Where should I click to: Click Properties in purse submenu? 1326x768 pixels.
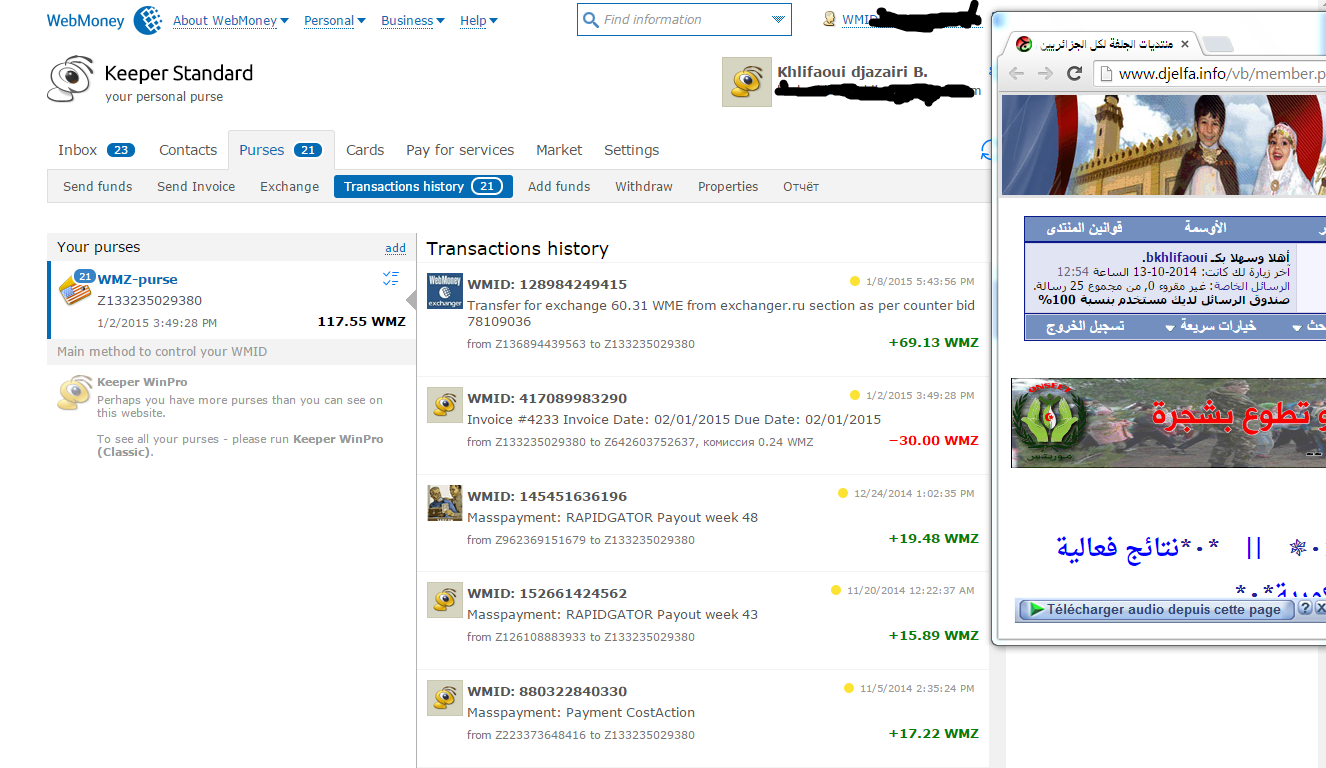coord(728,186)
